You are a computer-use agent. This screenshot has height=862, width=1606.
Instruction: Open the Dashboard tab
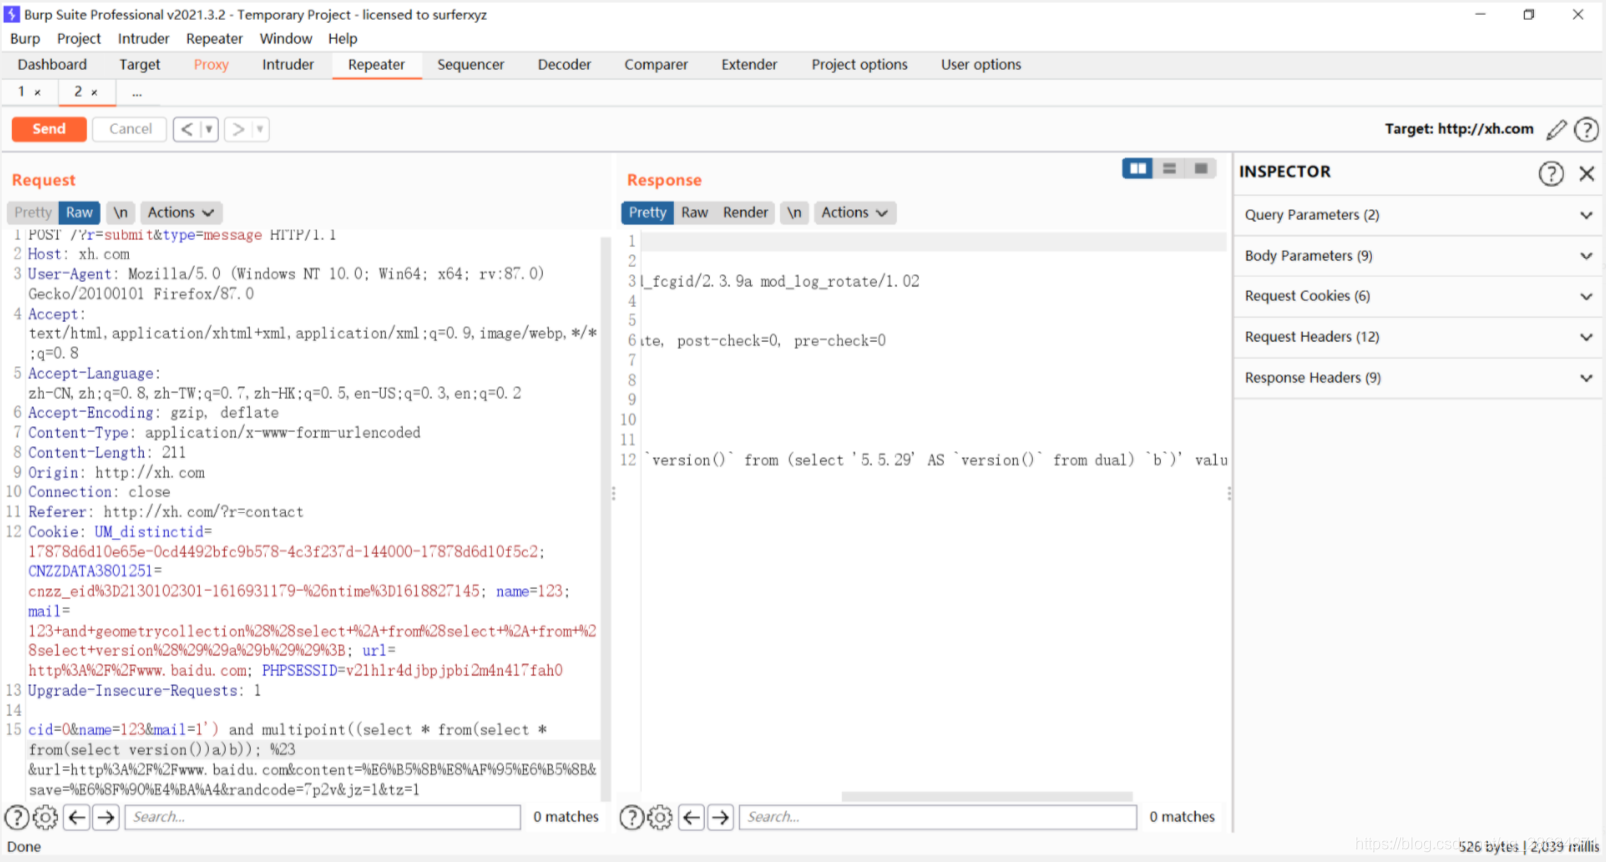coord(52,65)
